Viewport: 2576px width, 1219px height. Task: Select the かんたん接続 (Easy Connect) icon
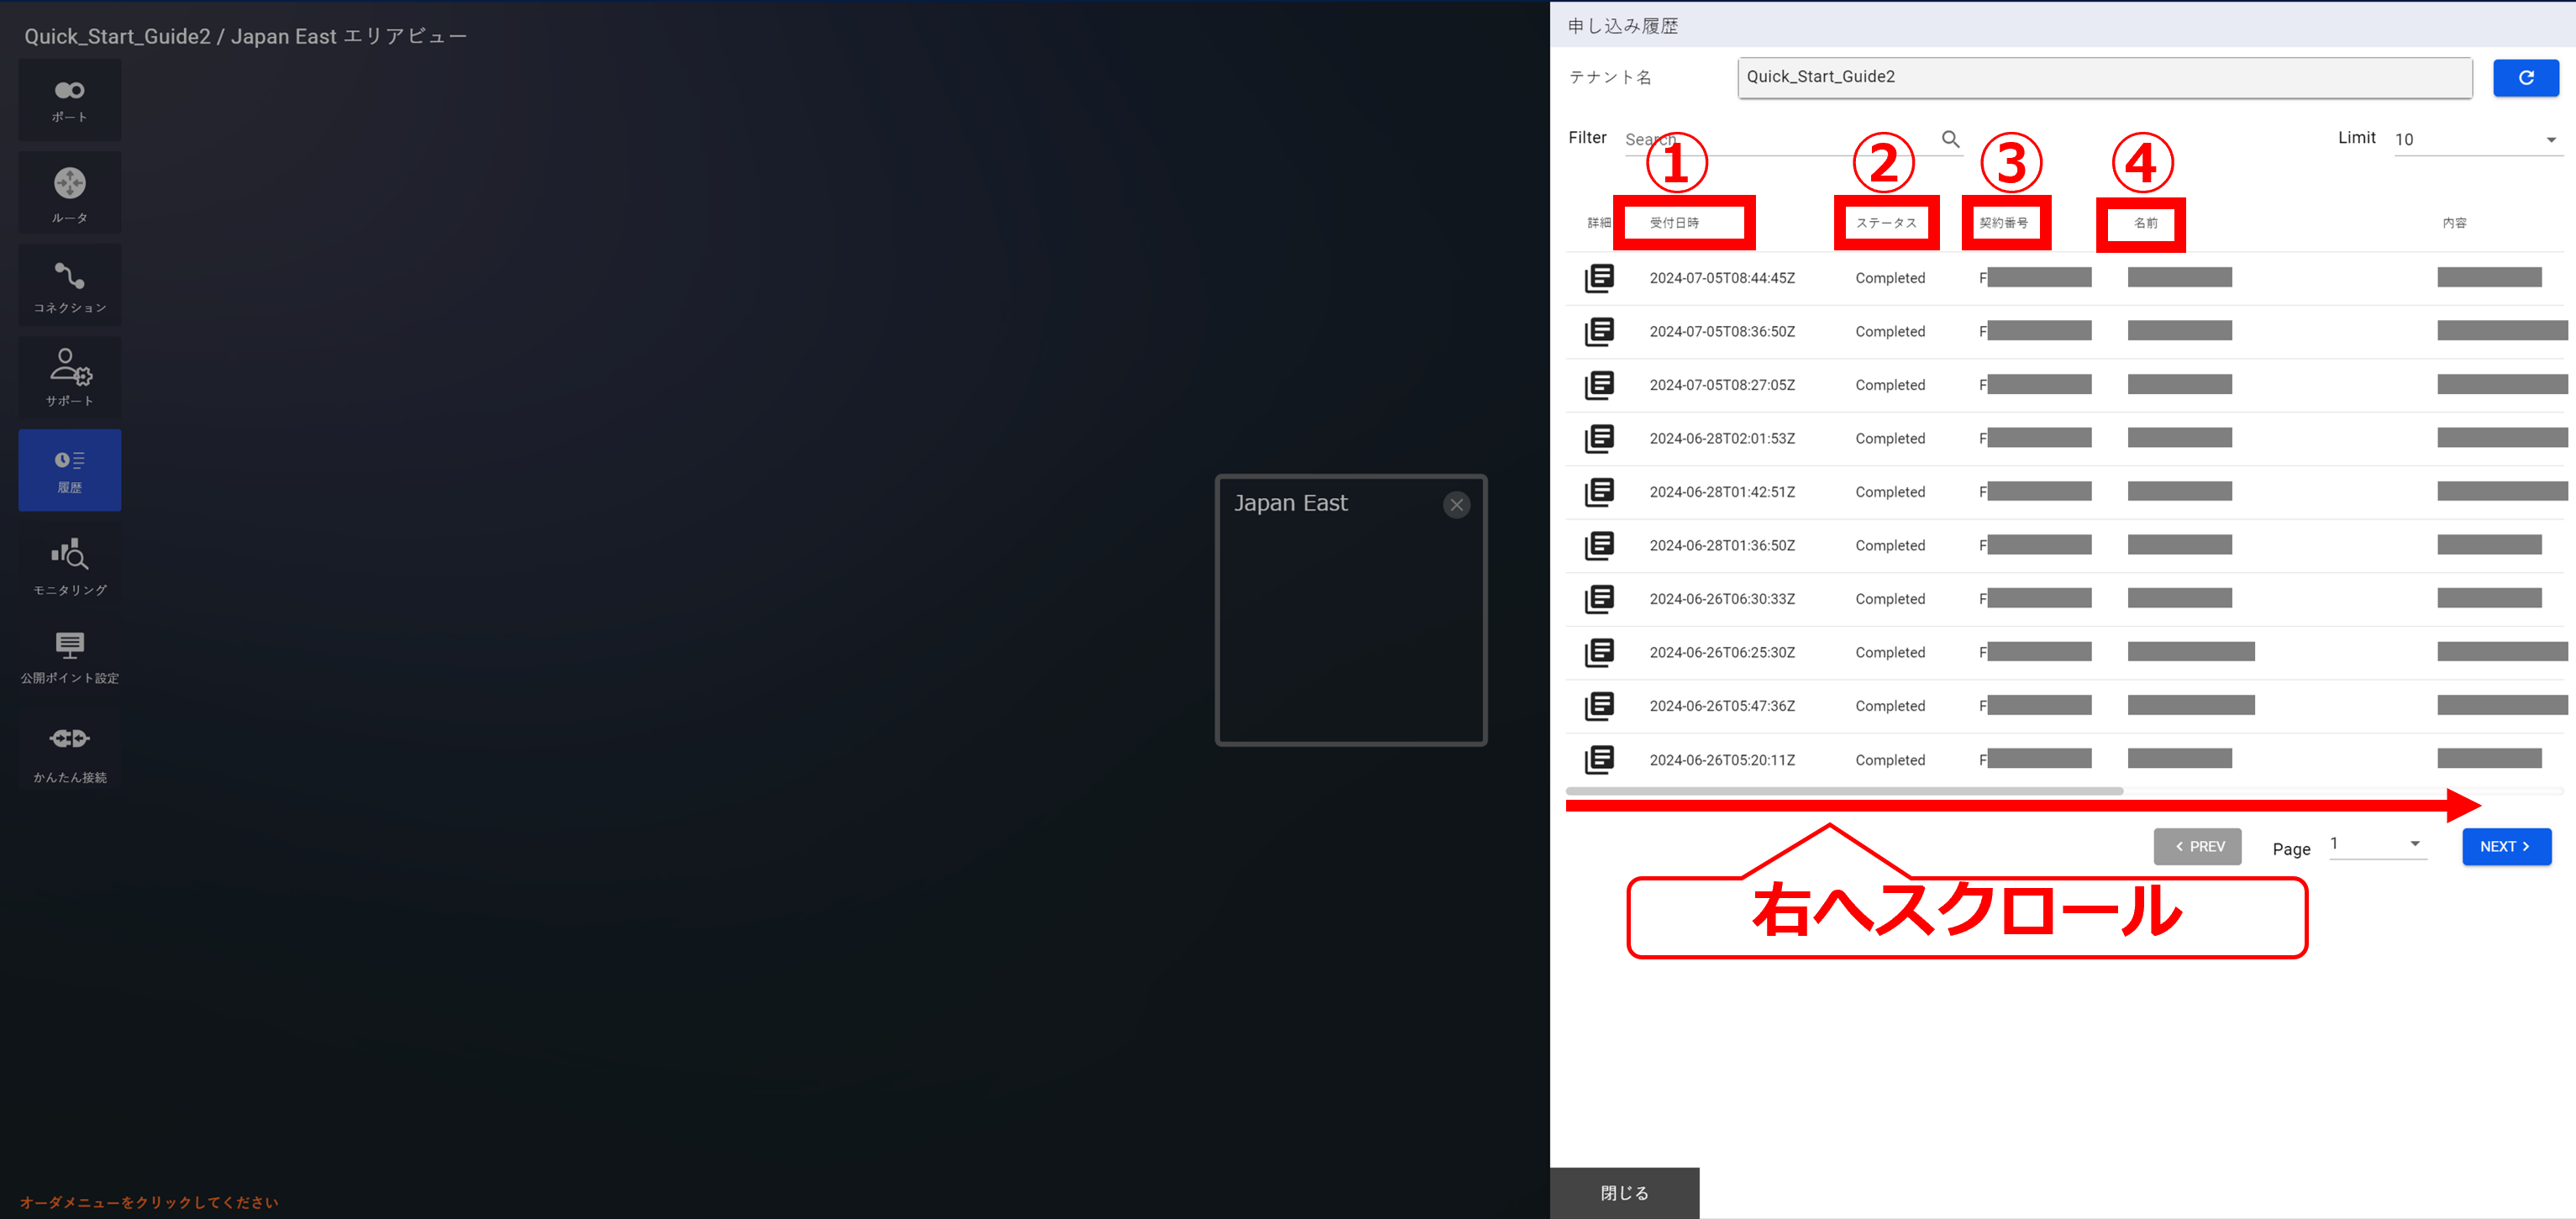69,751
